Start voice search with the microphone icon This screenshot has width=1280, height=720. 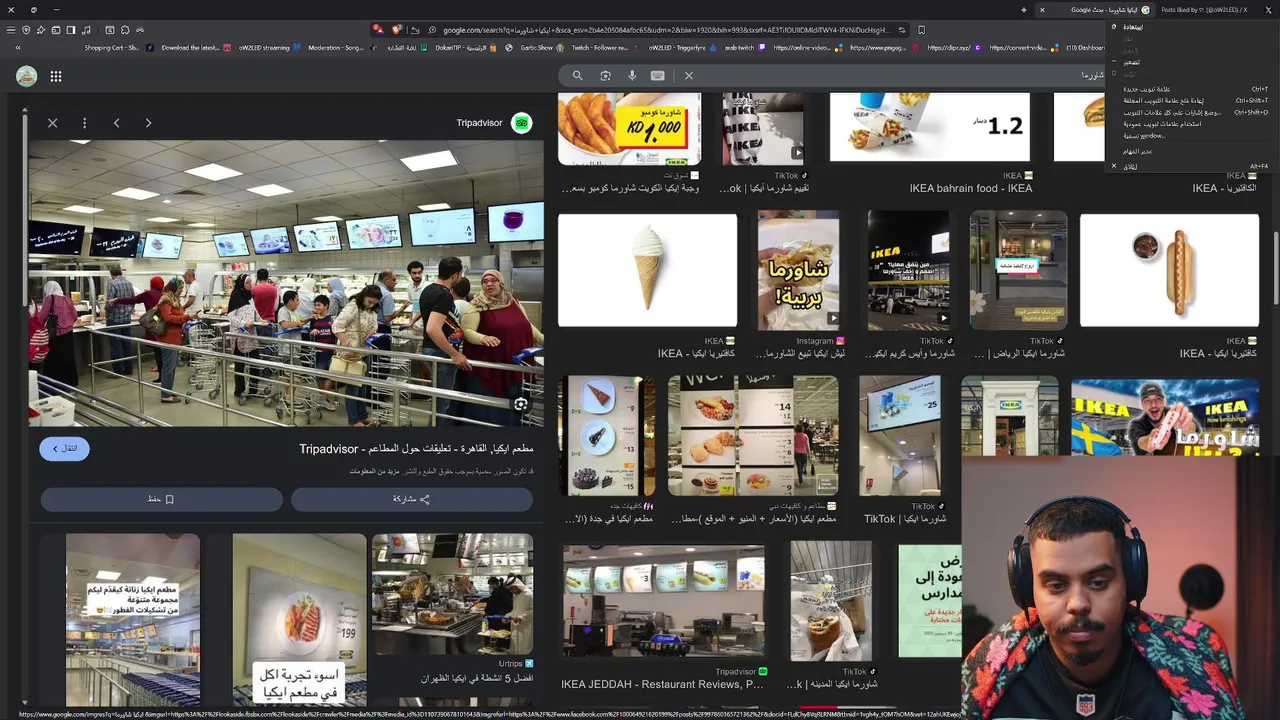tap(632, 76)
